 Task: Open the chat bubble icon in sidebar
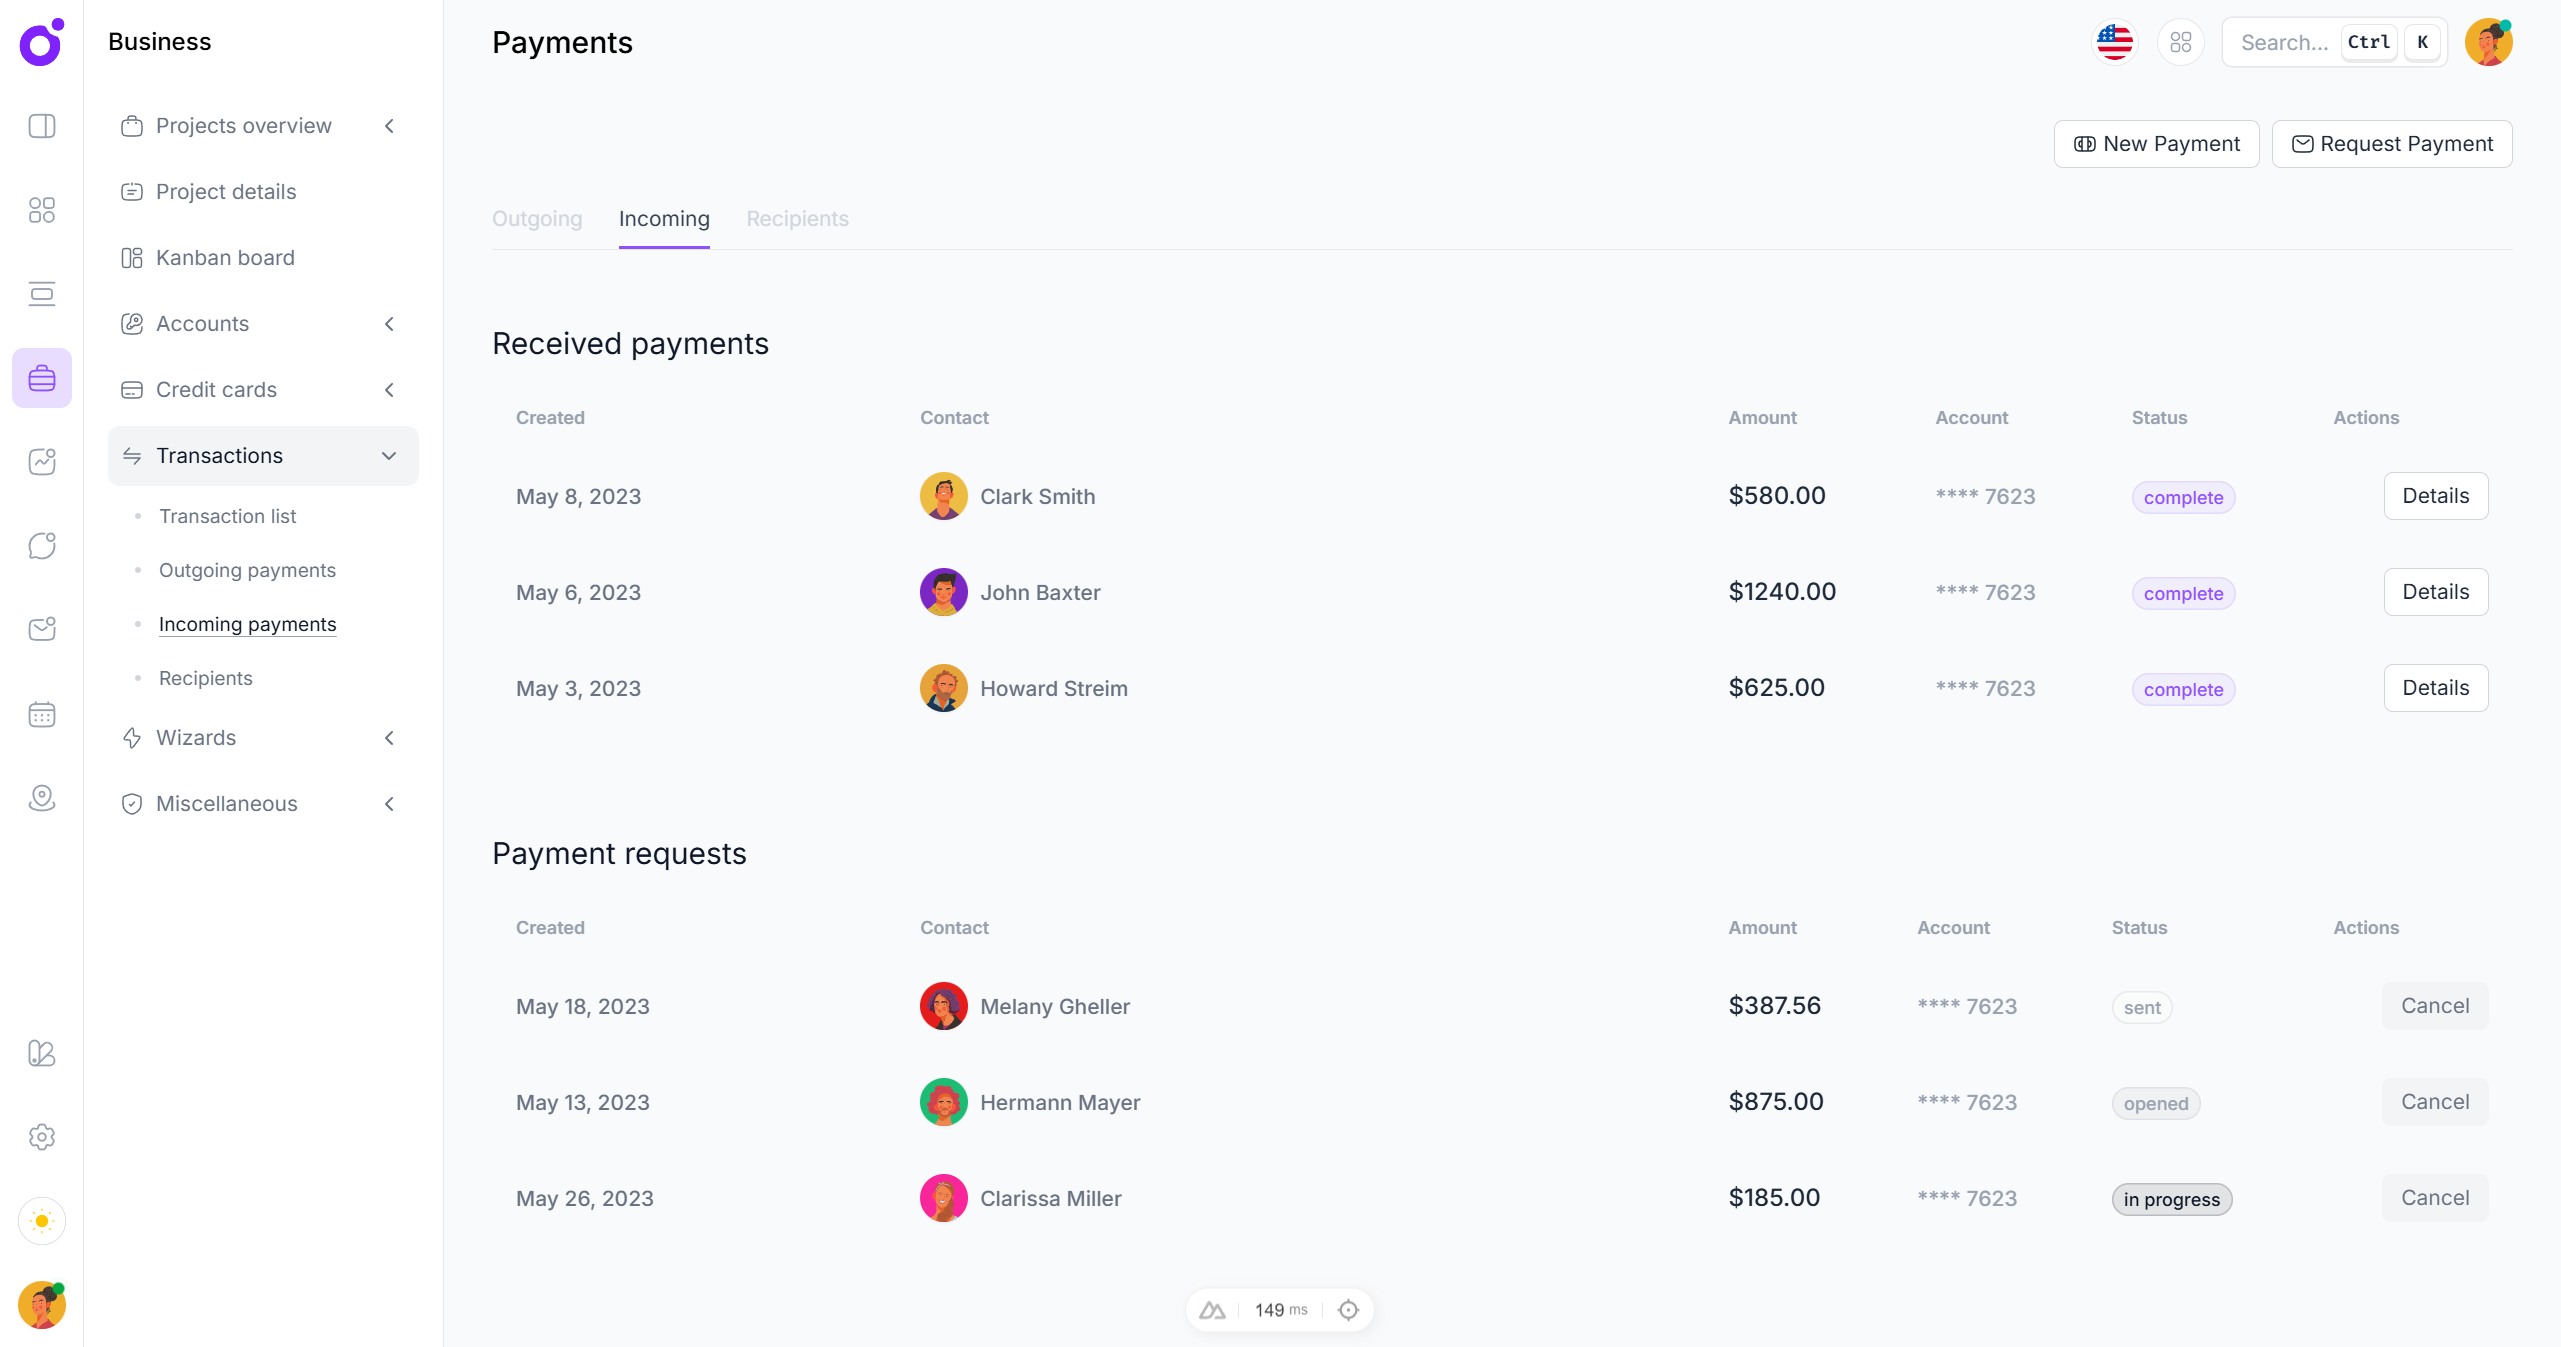pyautogui.click(x=42, y=545)
